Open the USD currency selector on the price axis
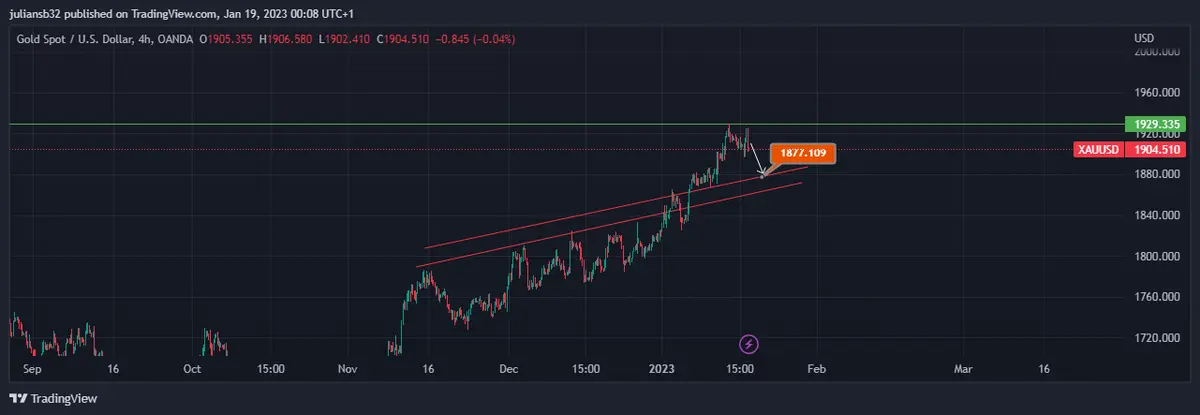The height and width of the screenshot is (415, 1200). point(1144,38)
